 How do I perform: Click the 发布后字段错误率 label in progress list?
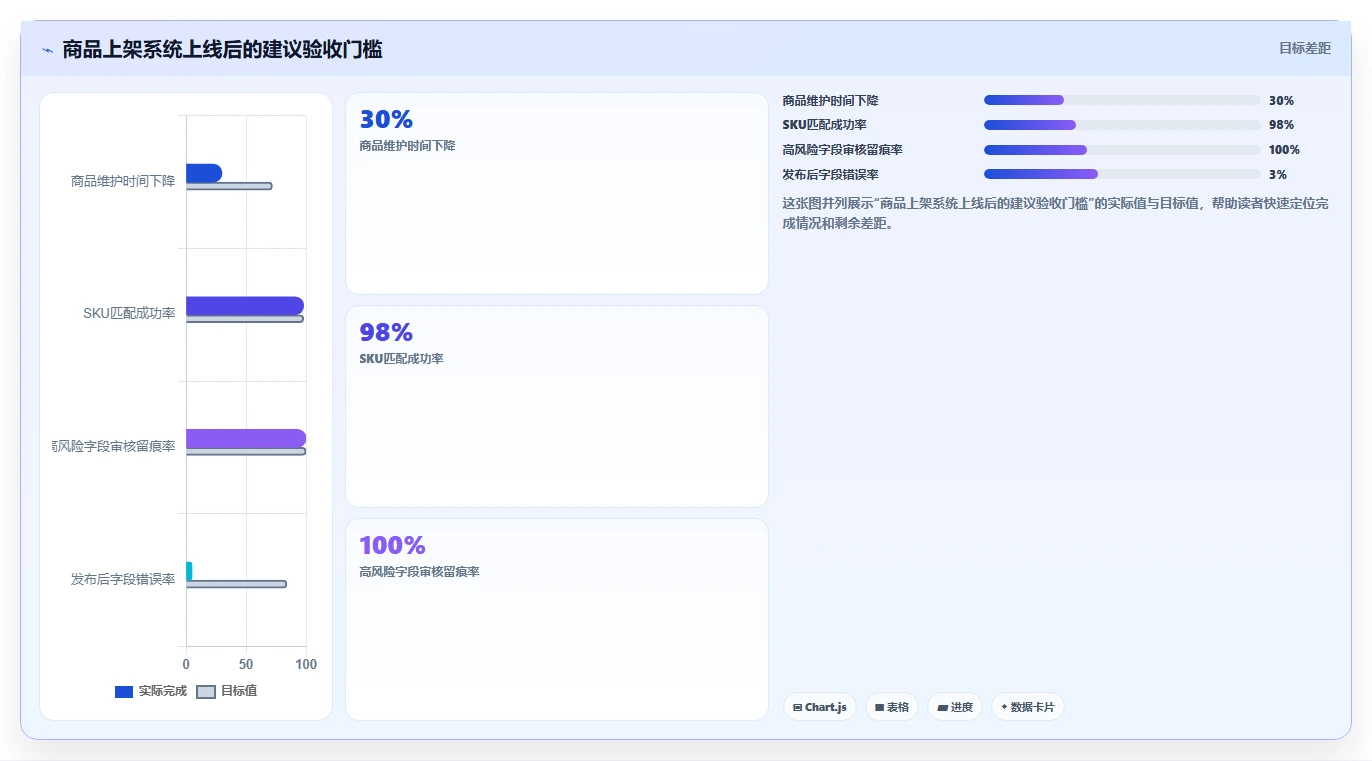point(830,174)
